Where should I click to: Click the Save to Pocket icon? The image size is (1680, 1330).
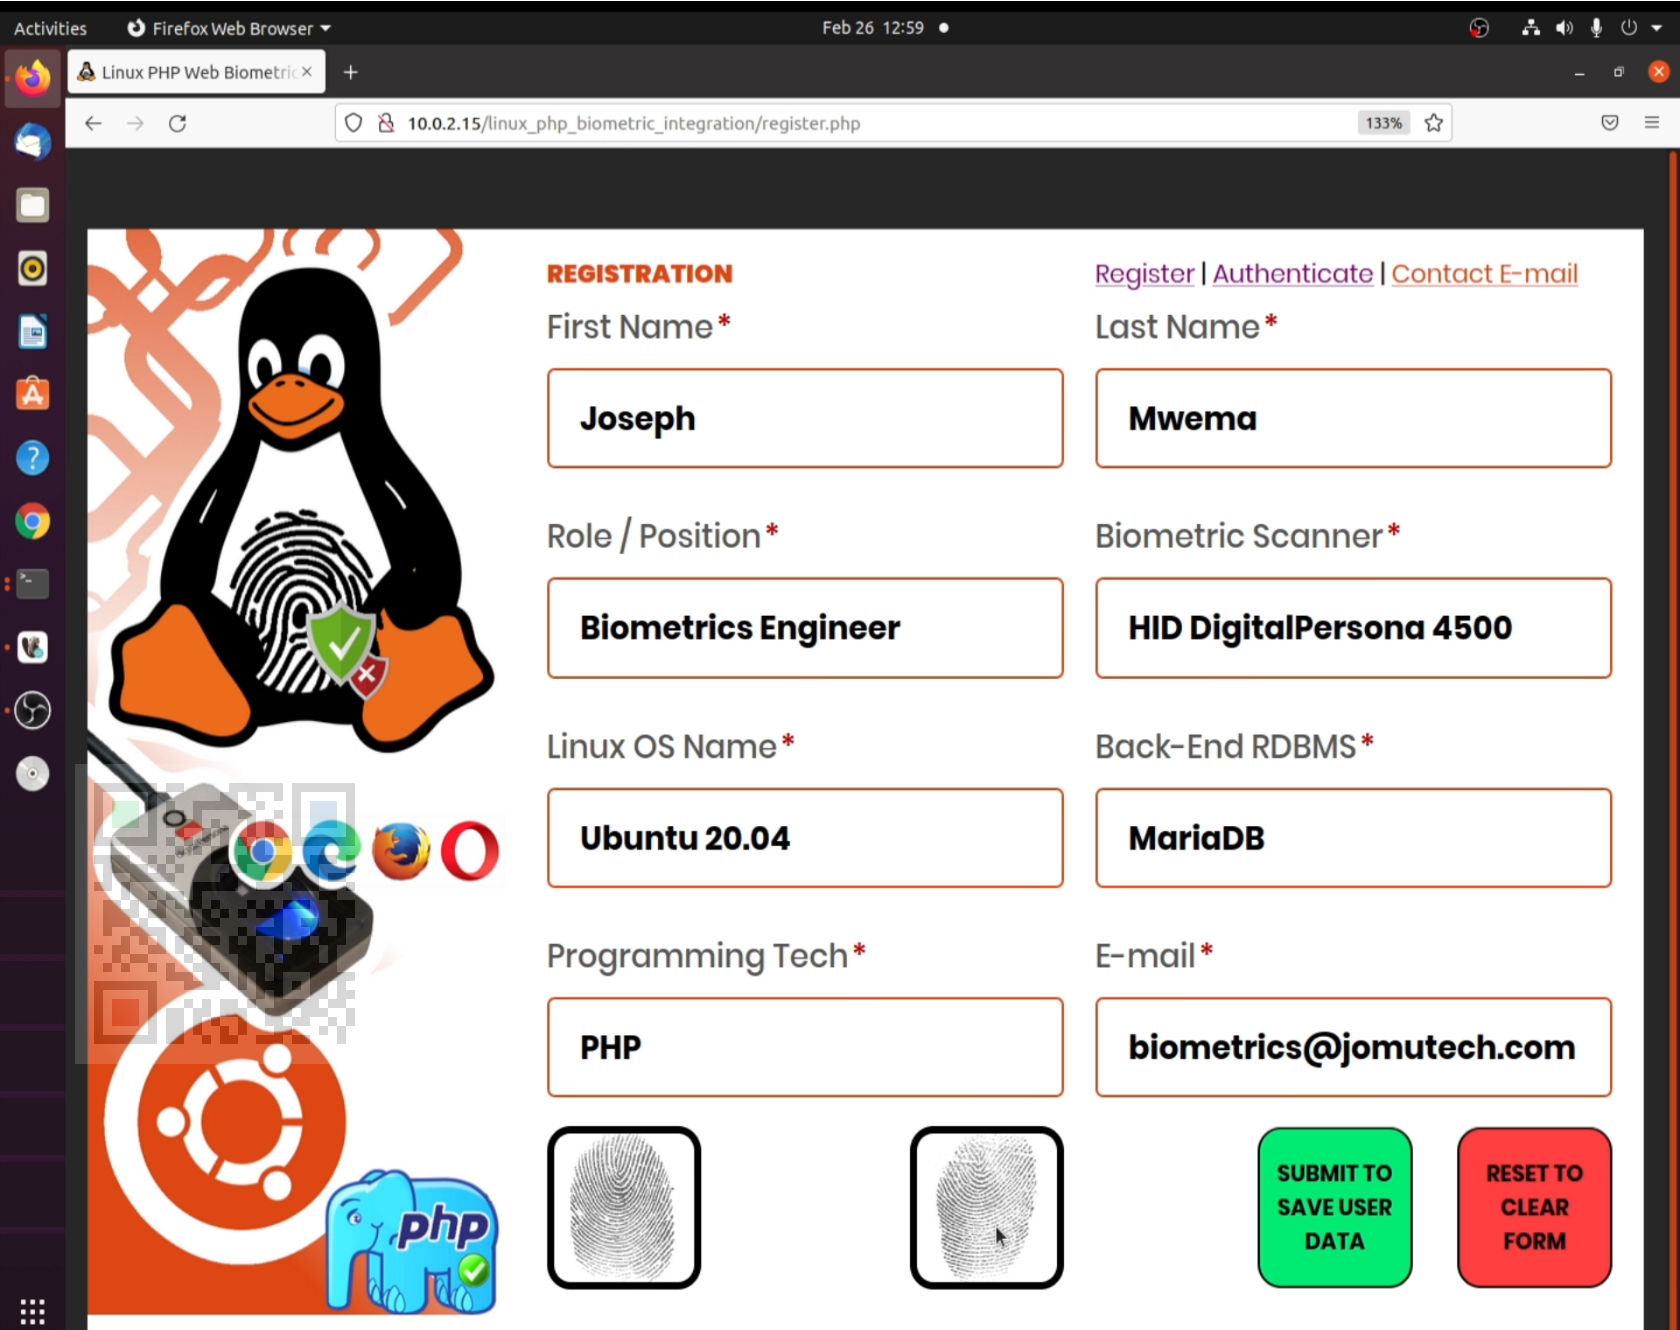tap(1609, 123)
